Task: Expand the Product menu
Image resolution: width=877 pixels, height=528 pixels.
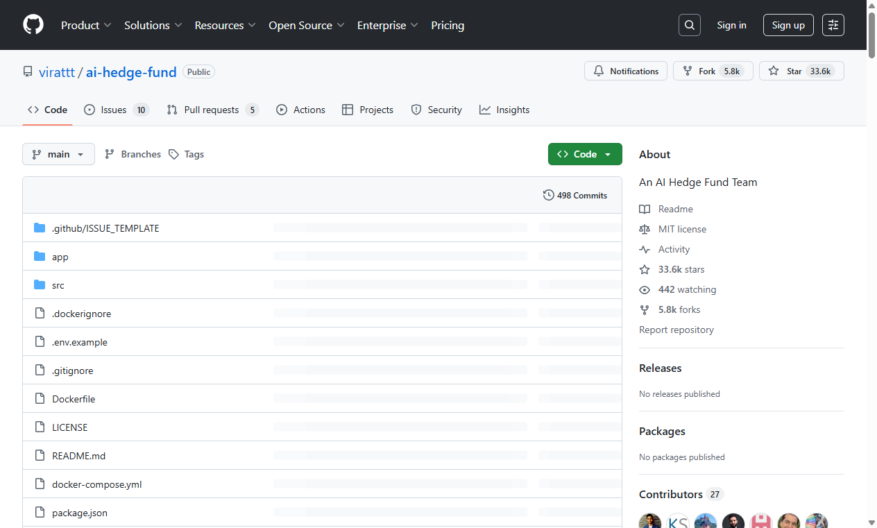Action: (x=86, y=25)
